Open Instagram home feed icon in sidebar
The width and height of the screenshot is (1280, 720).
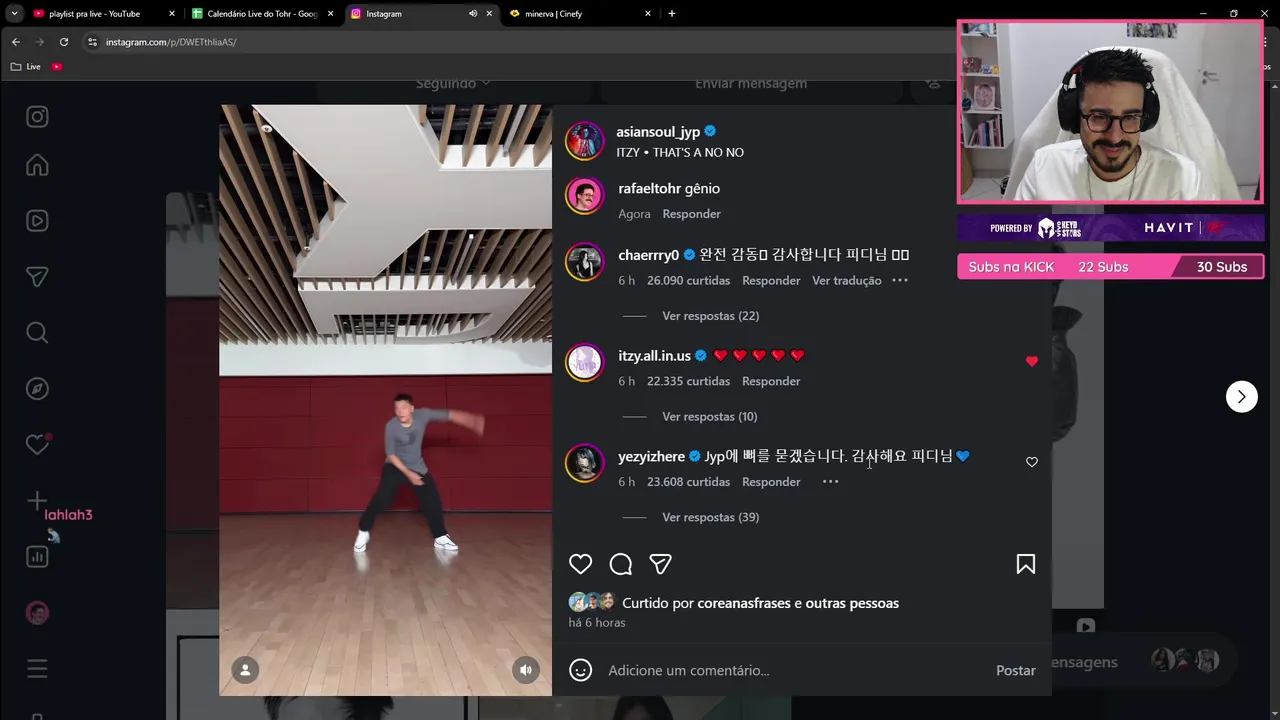pyautogui.click(x=37, y=165)
